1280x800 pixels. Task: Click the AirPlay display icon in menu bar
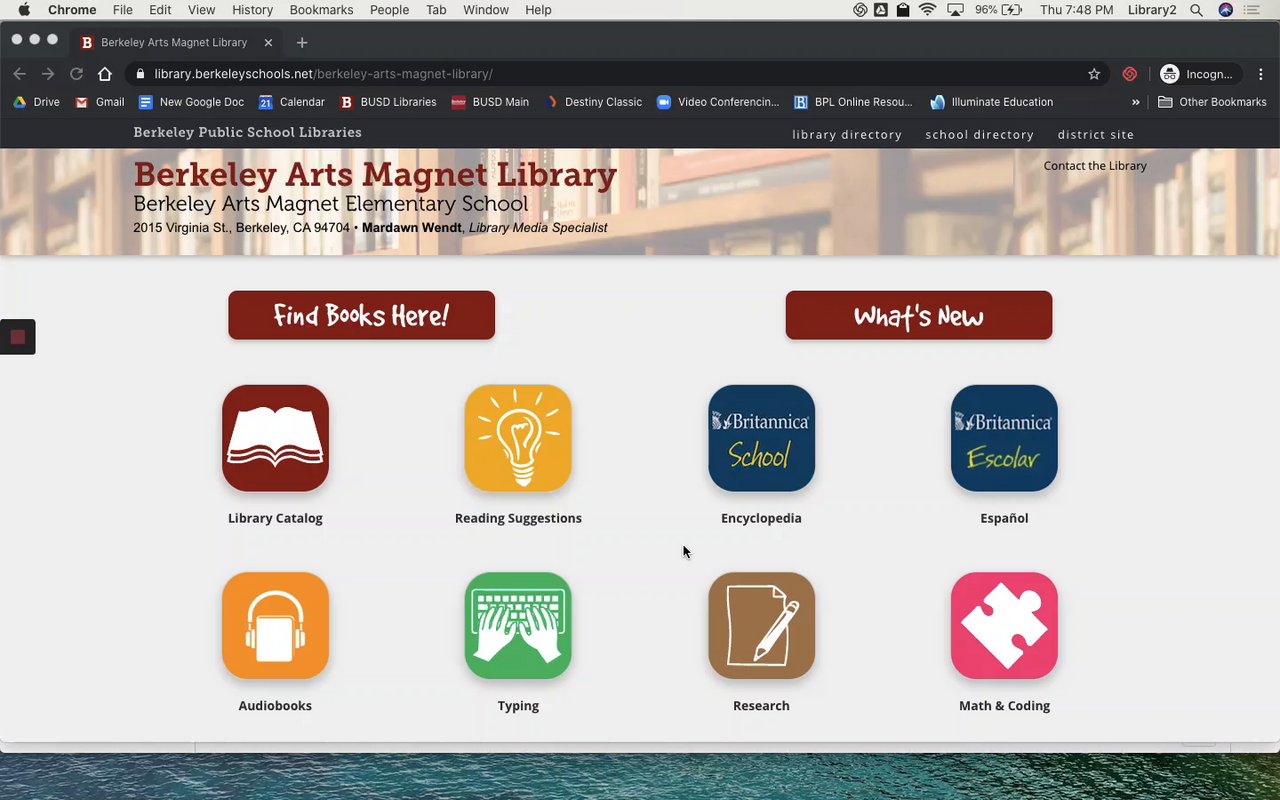[955, 10]
